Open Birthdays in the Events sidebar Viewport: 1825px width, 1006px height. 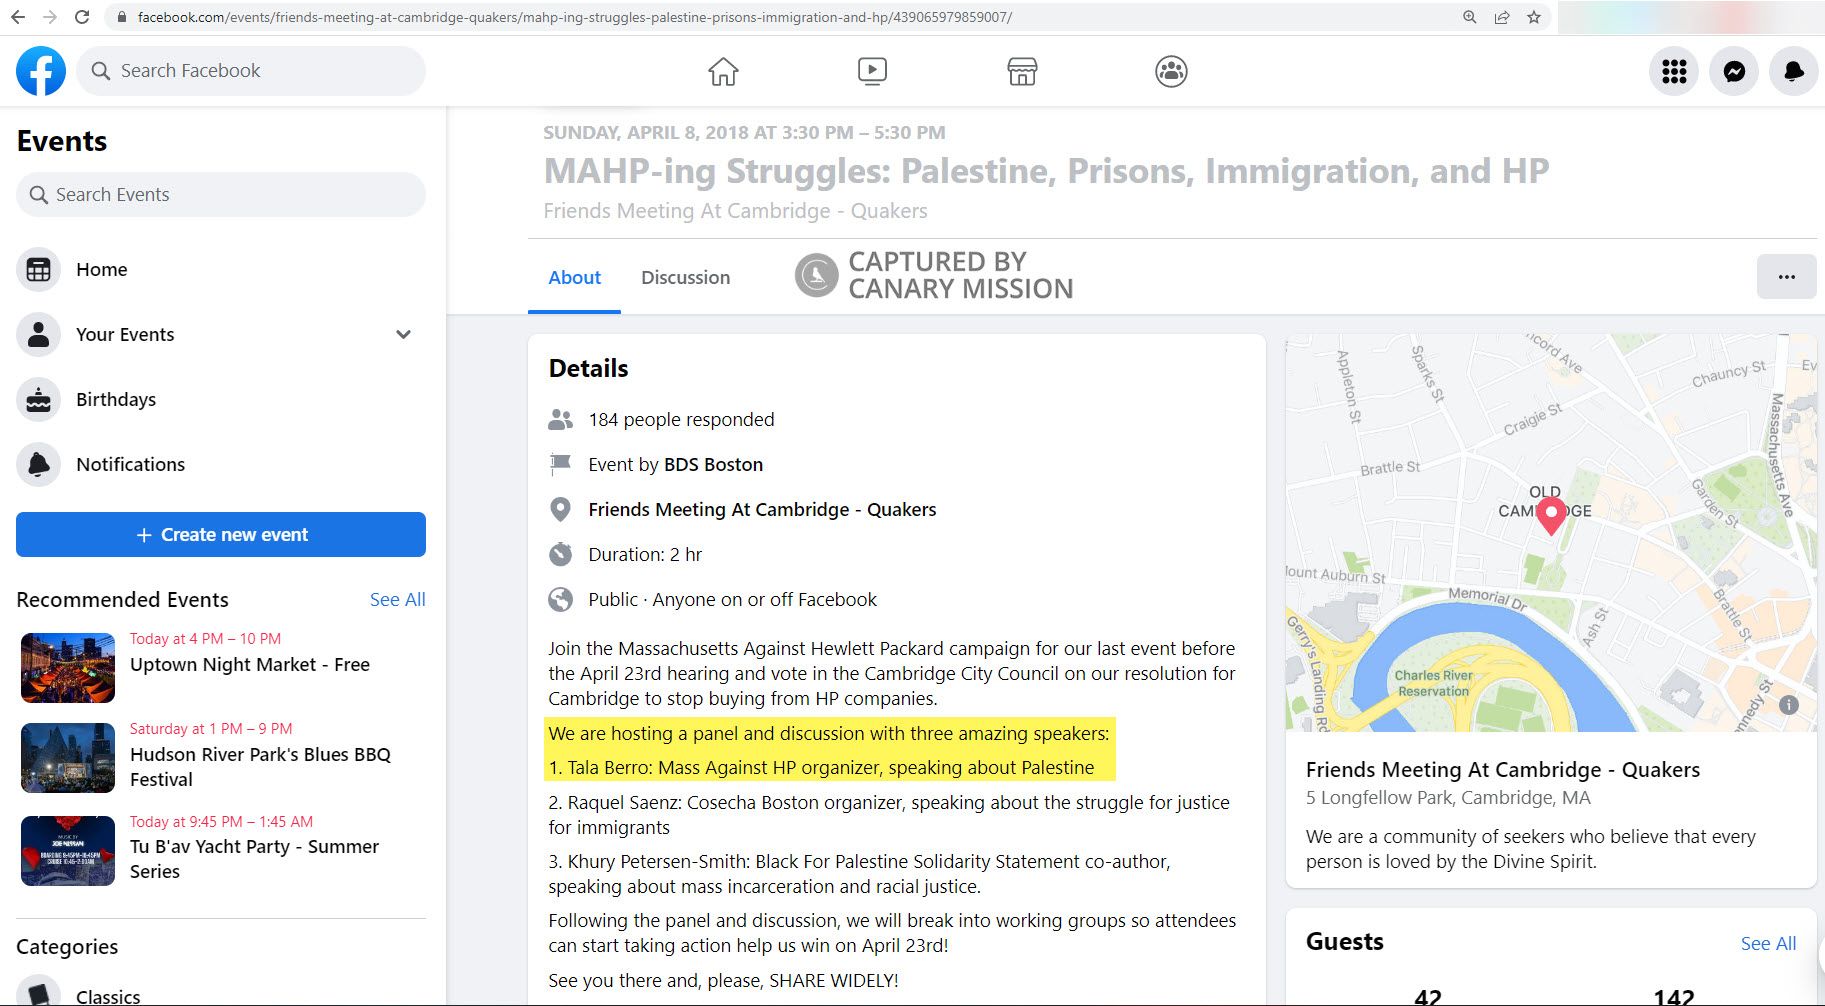pyautogui.click(x=116, y=400)
